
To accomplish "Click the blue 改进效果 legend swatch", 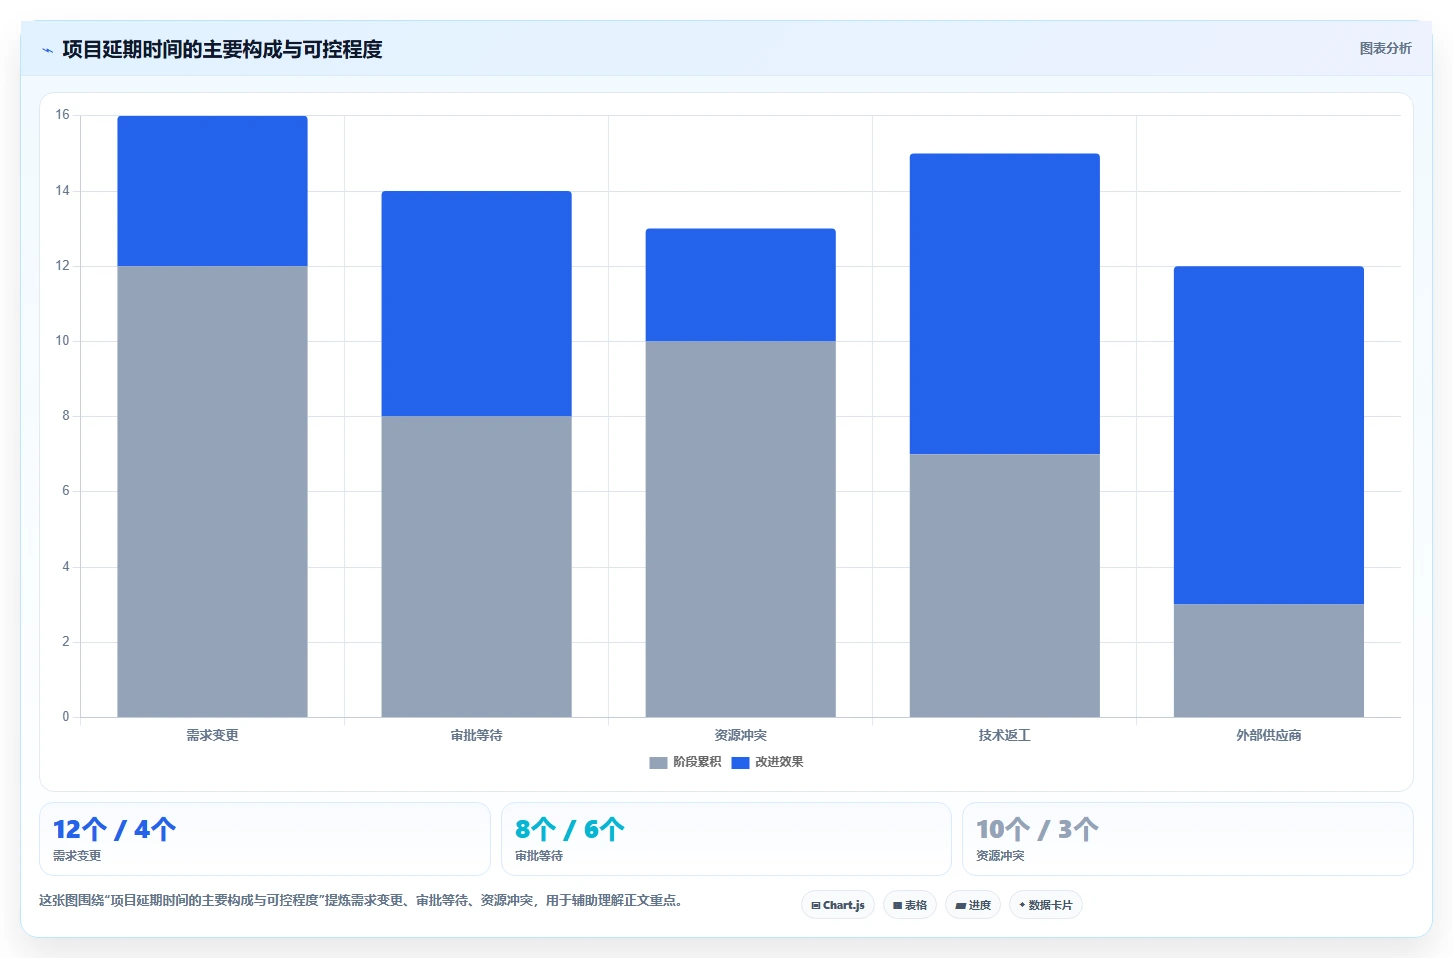I will click(x=740, y=763).
